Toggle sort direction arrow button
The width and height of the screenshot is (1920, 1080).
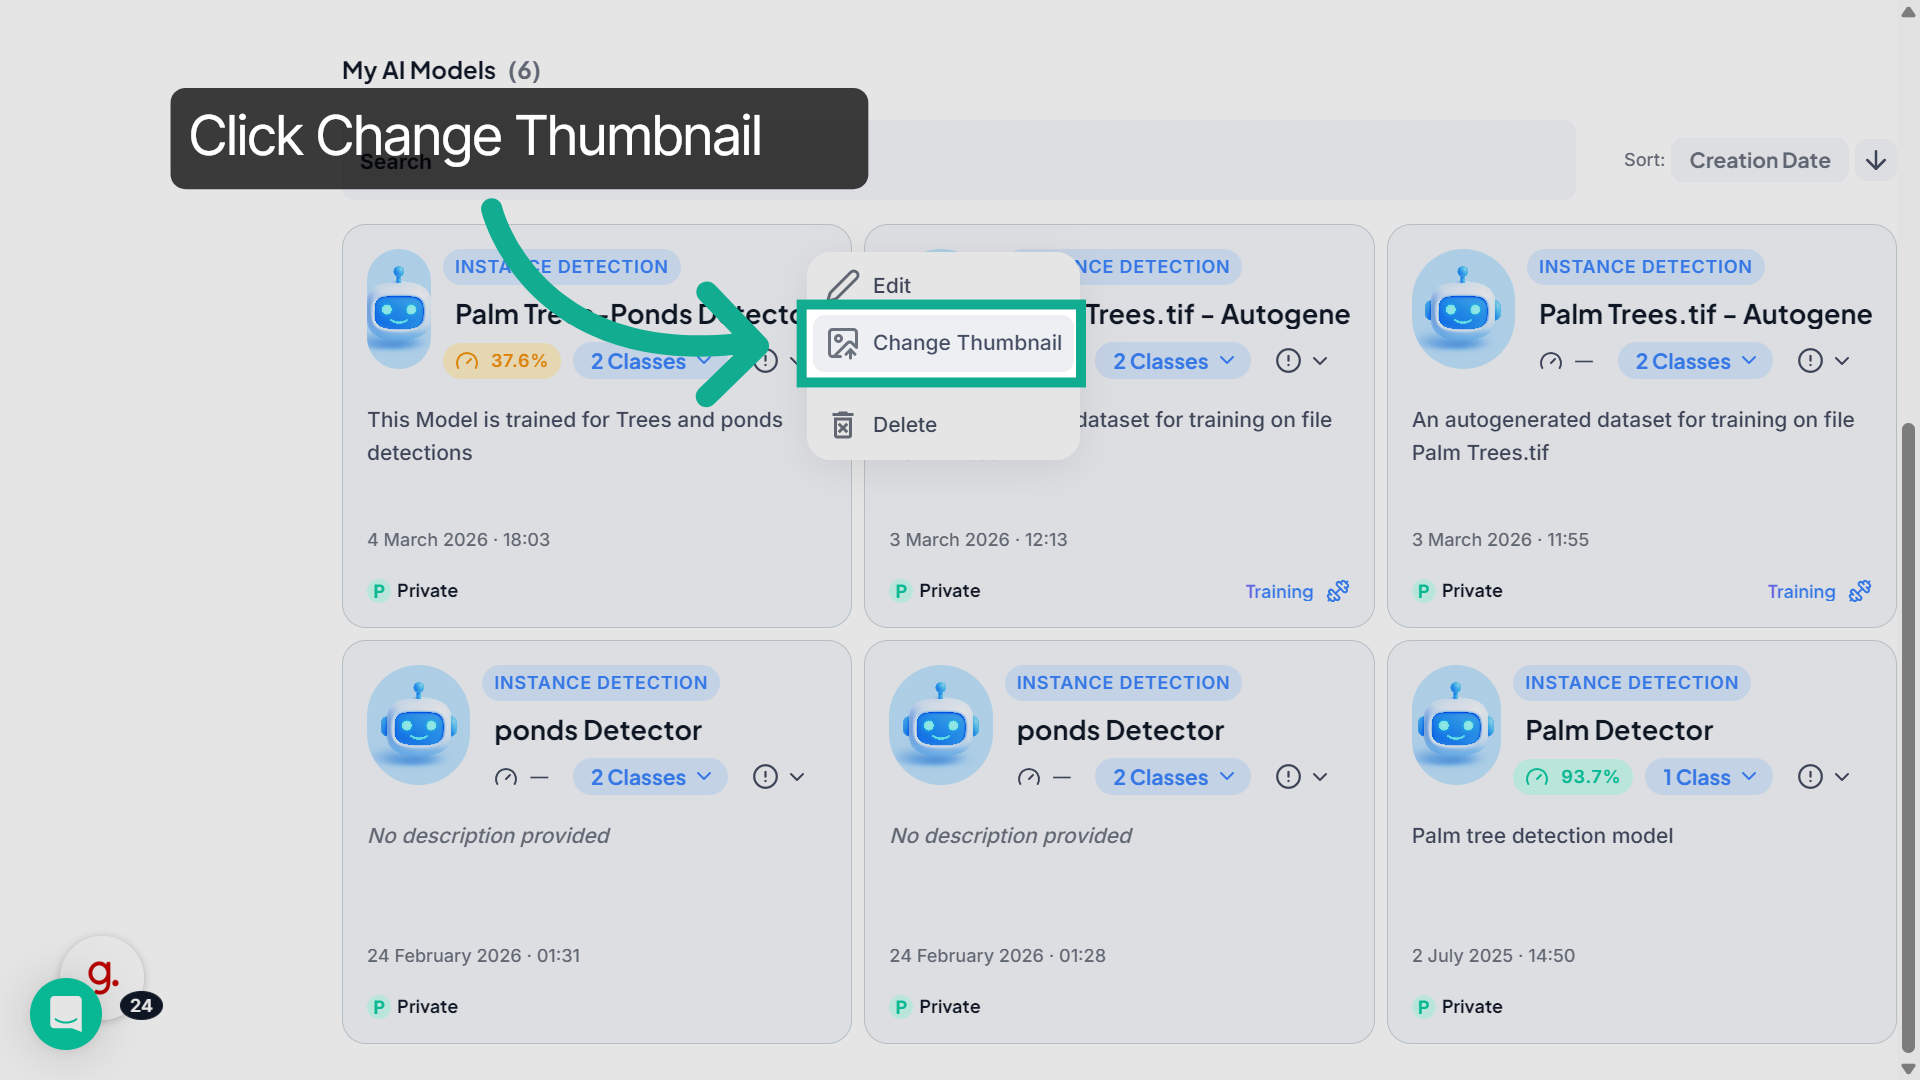click(x=1876, y=160)
